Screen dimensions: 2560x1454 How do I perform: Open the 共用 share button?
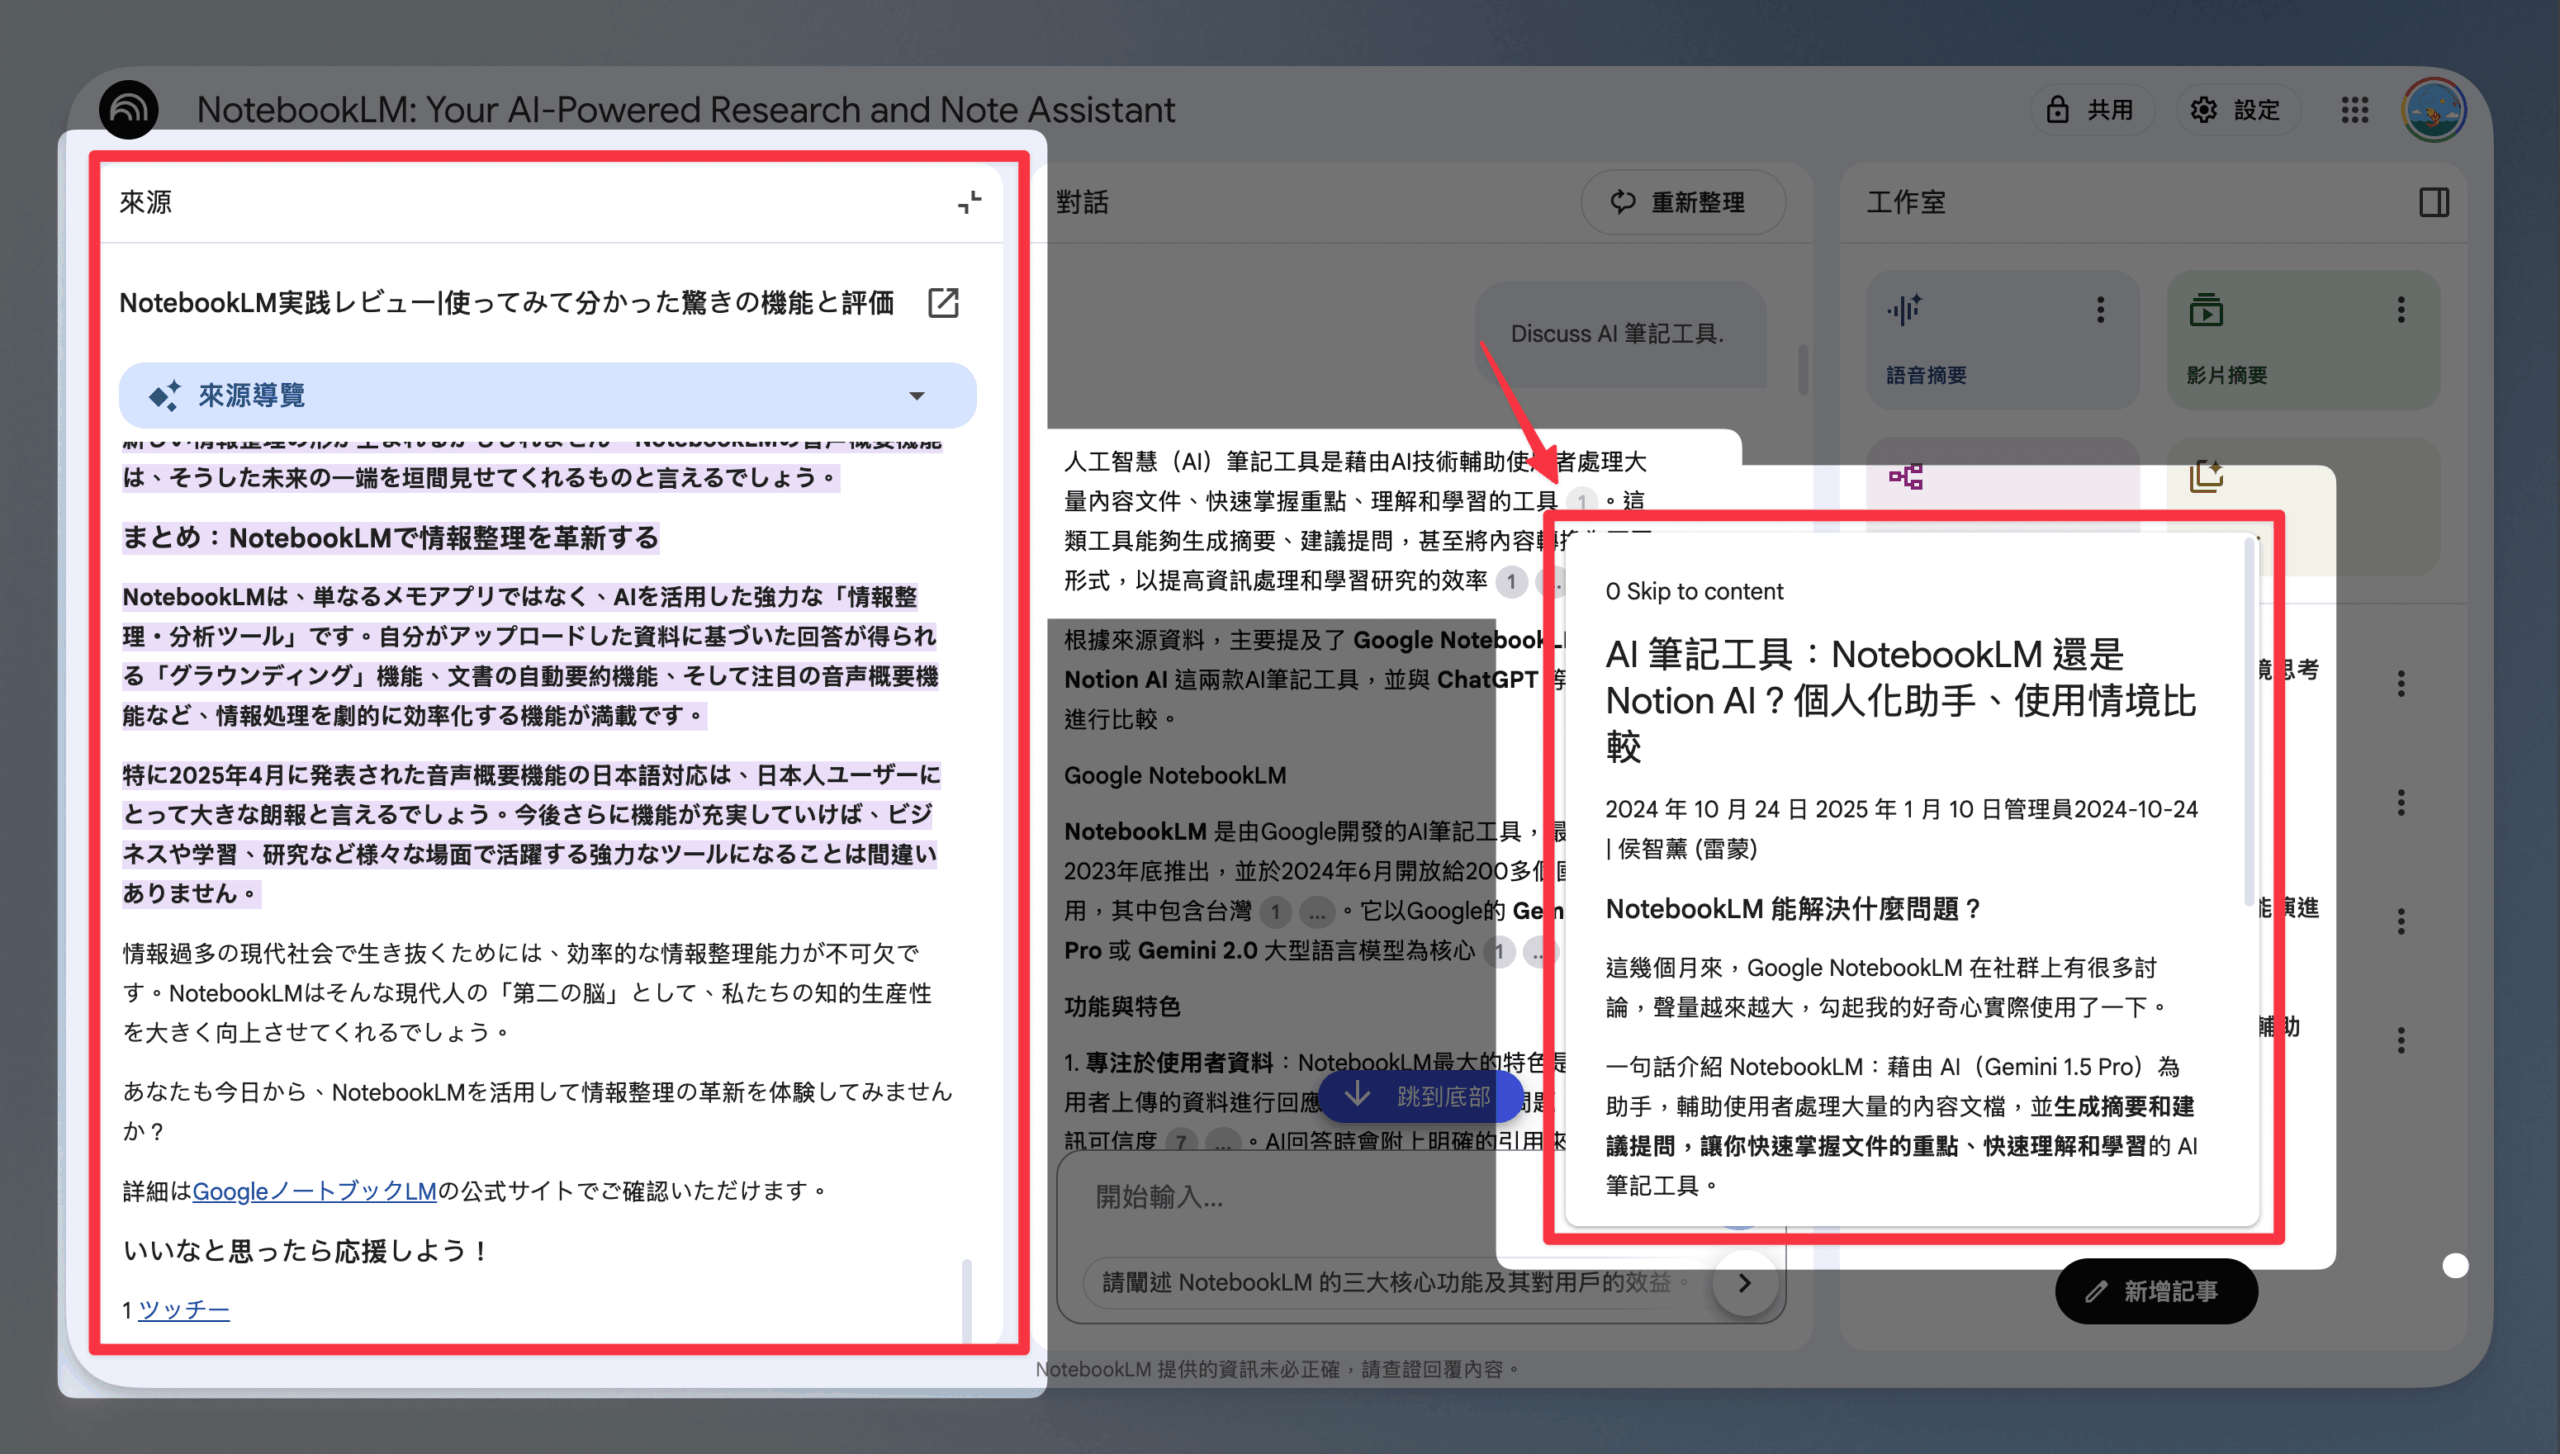2090,110
